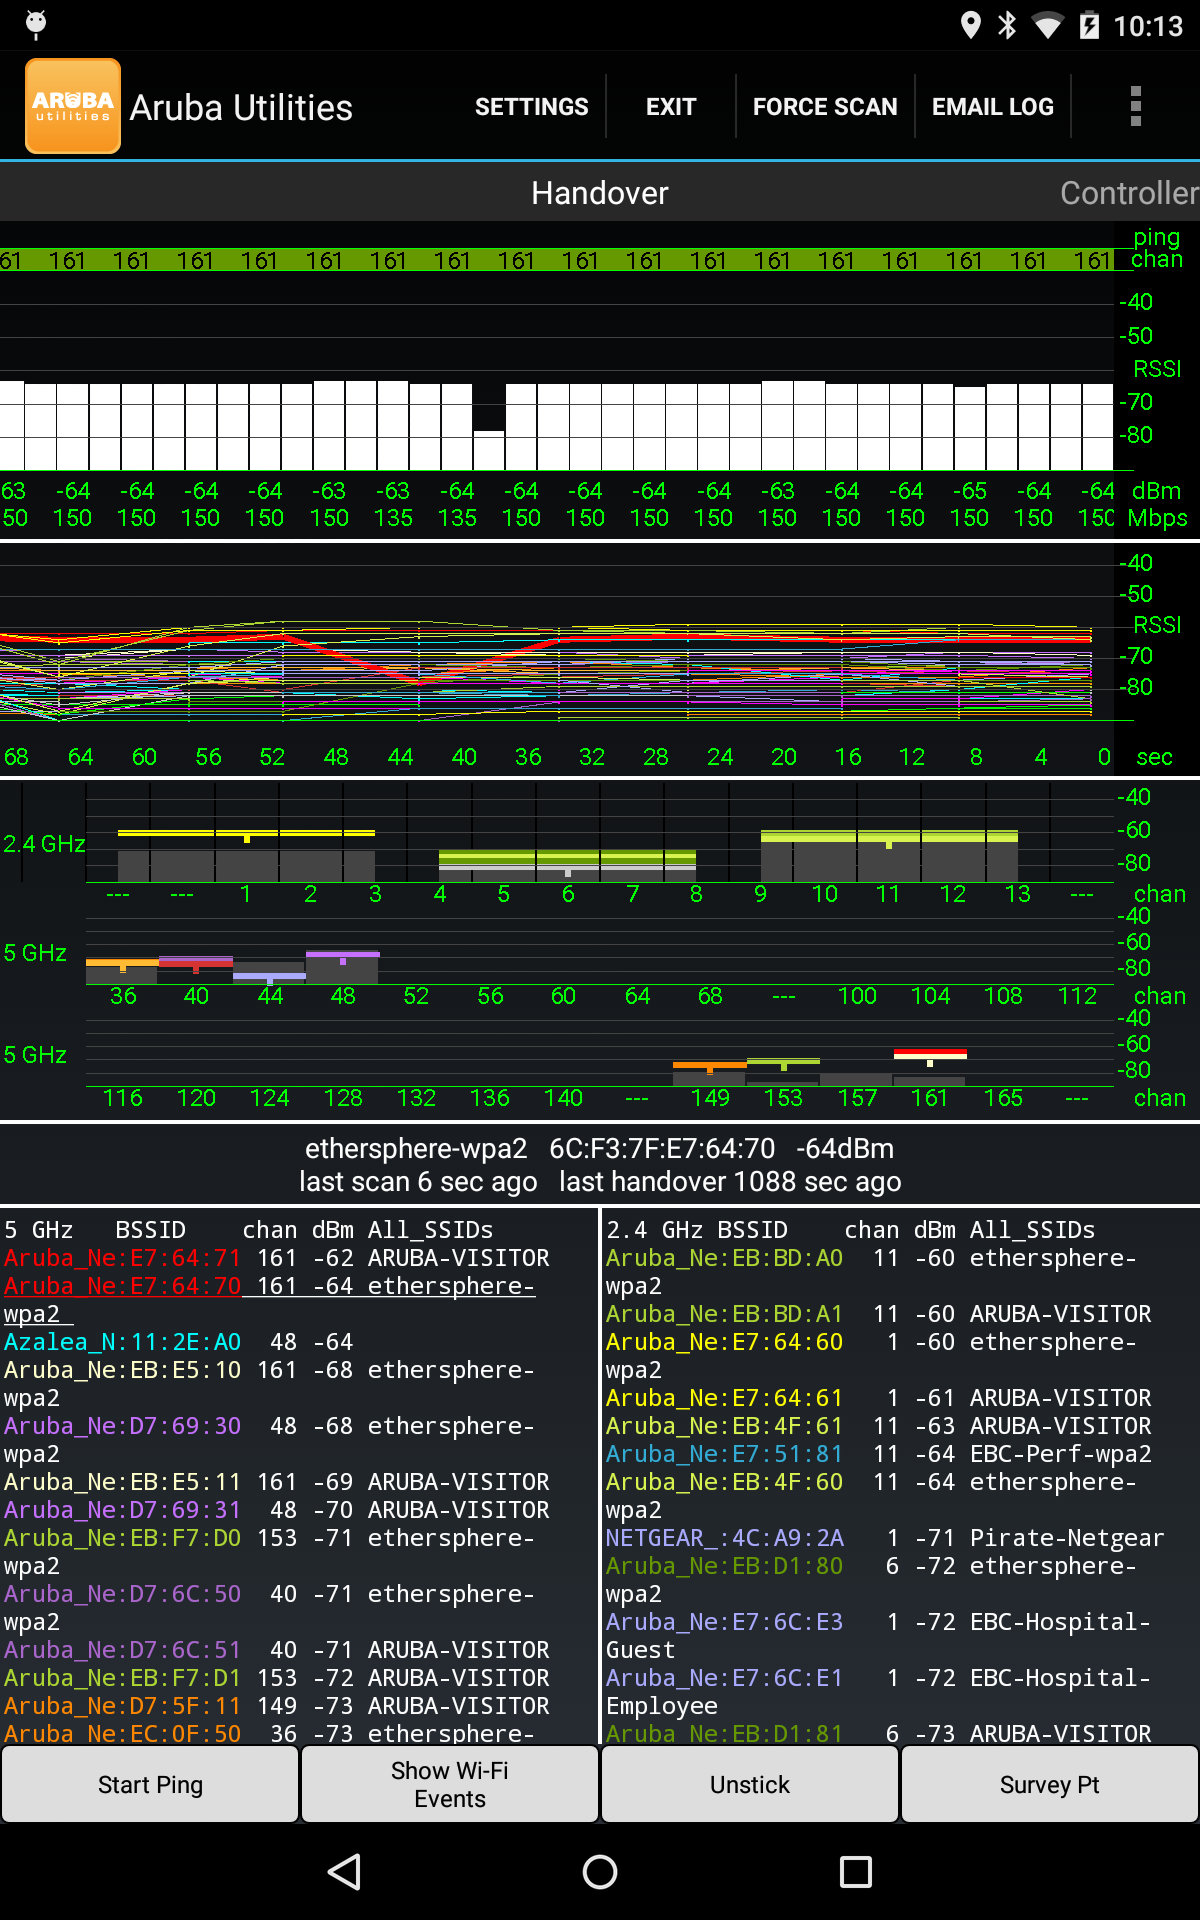
Task: Select the Aruba_Ne:EB:E5:10 row
Action: tap(270, 1384)
